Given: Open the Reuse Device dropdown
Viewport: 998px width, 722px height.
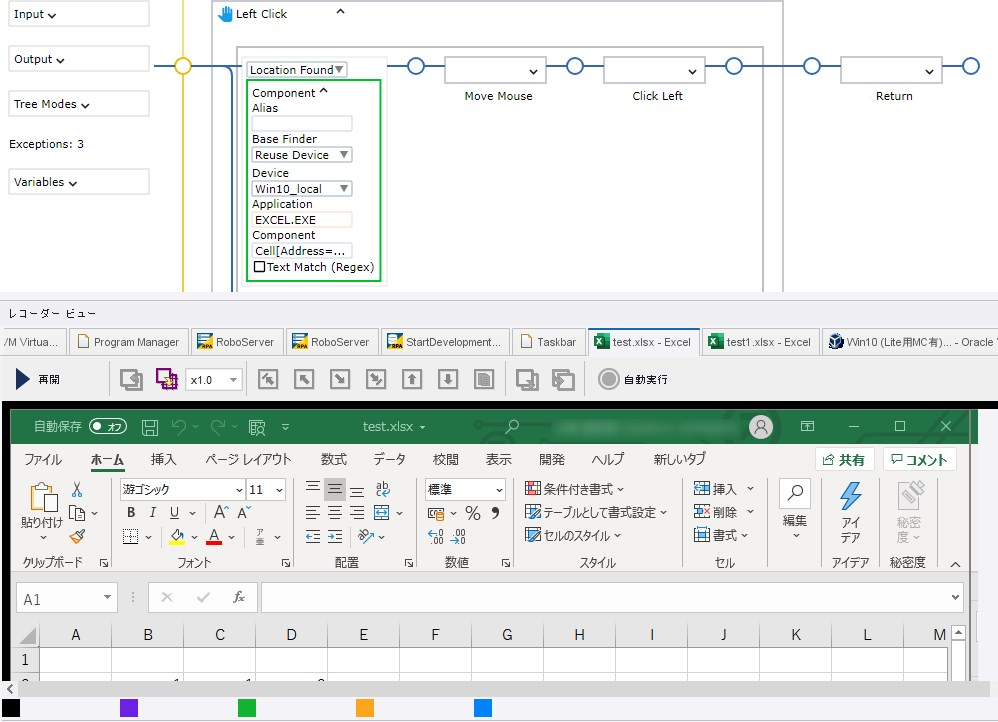Looking at the screenshot, I should (302, 155).
